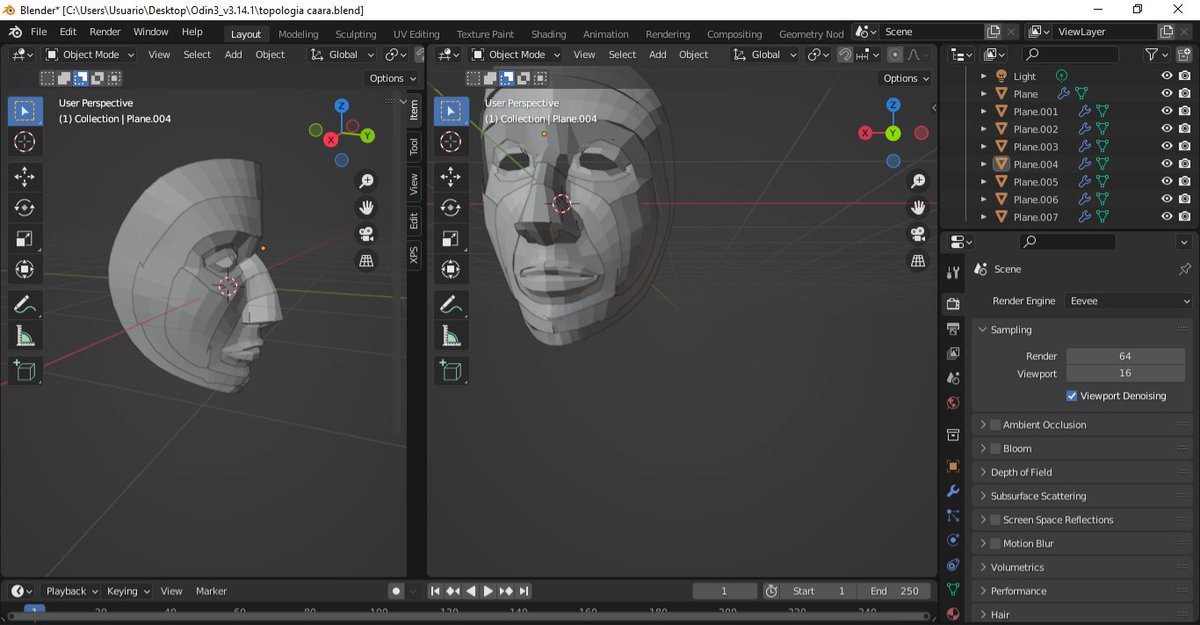The width and height of the screenshot is (1200, 625).
Task: Open World properties tab icon
Action: (x=953, y=404)
